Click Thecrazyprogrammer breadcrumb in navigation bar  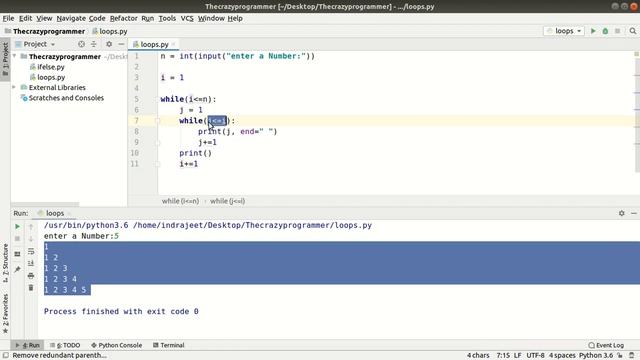[x=45, y=31]
